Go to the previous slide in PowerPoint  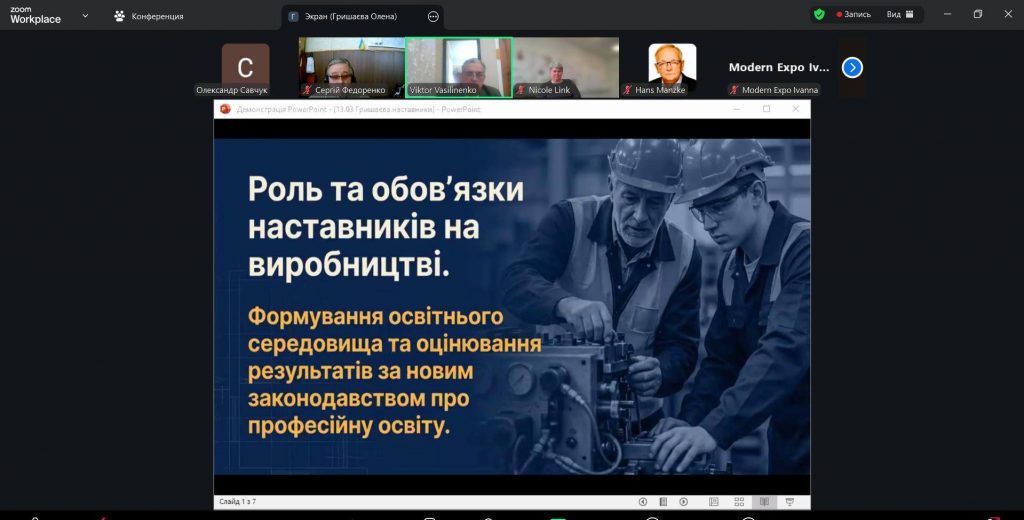[643, 501]
